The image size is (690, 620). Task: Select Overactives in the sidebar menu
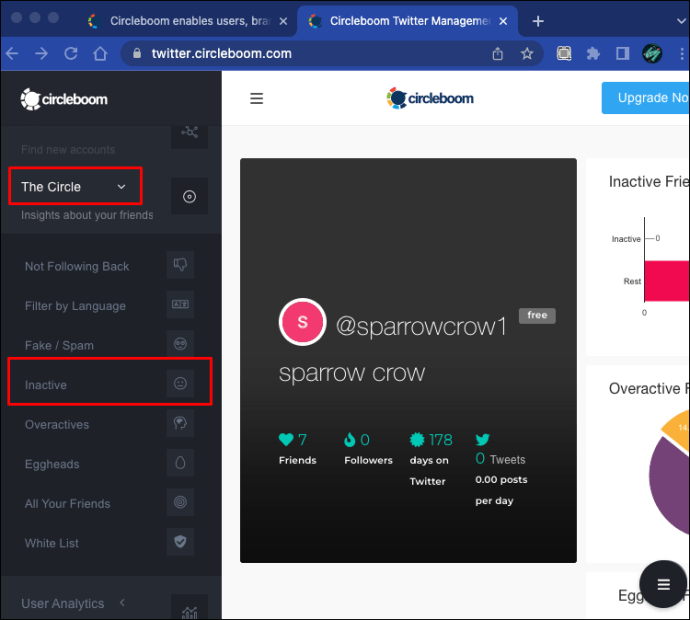click(x=57, y=425)
